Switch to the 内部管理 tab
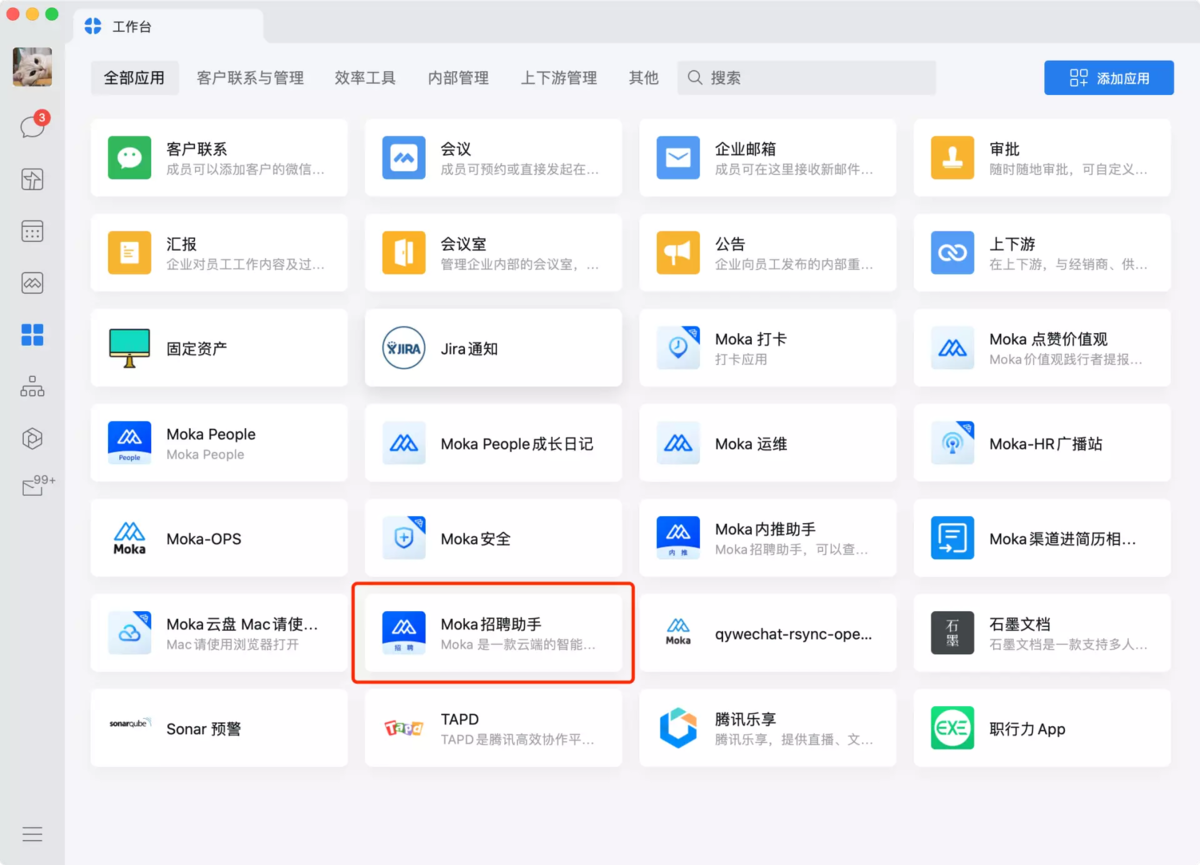Viewport: 1200px width, 865px height. point(458,78)
